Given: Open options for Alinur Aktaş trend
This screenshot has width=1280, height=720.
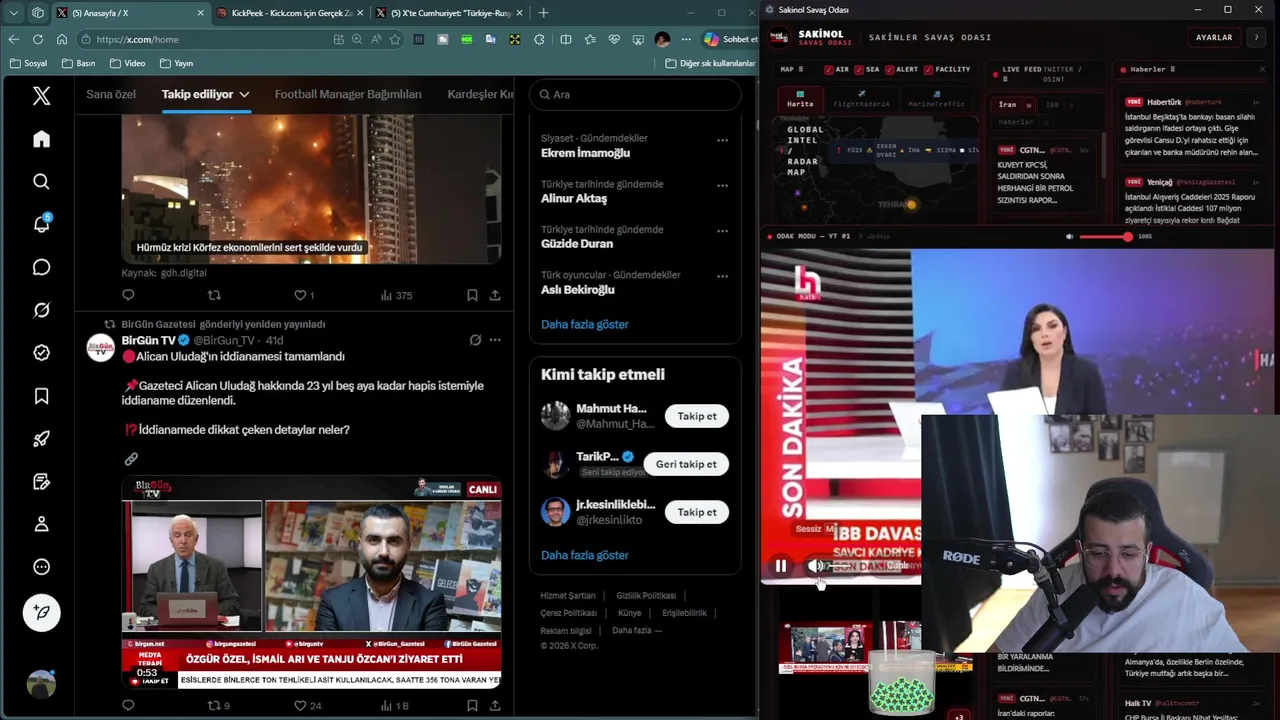Looking at the screenshot, I should pos(722,186).
